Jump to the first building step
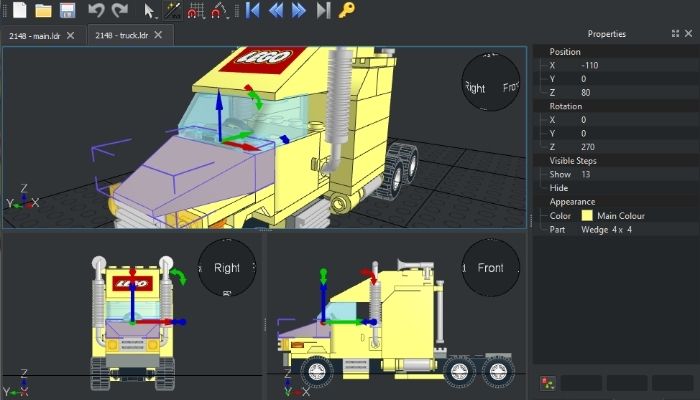 [x=253, y=11]
